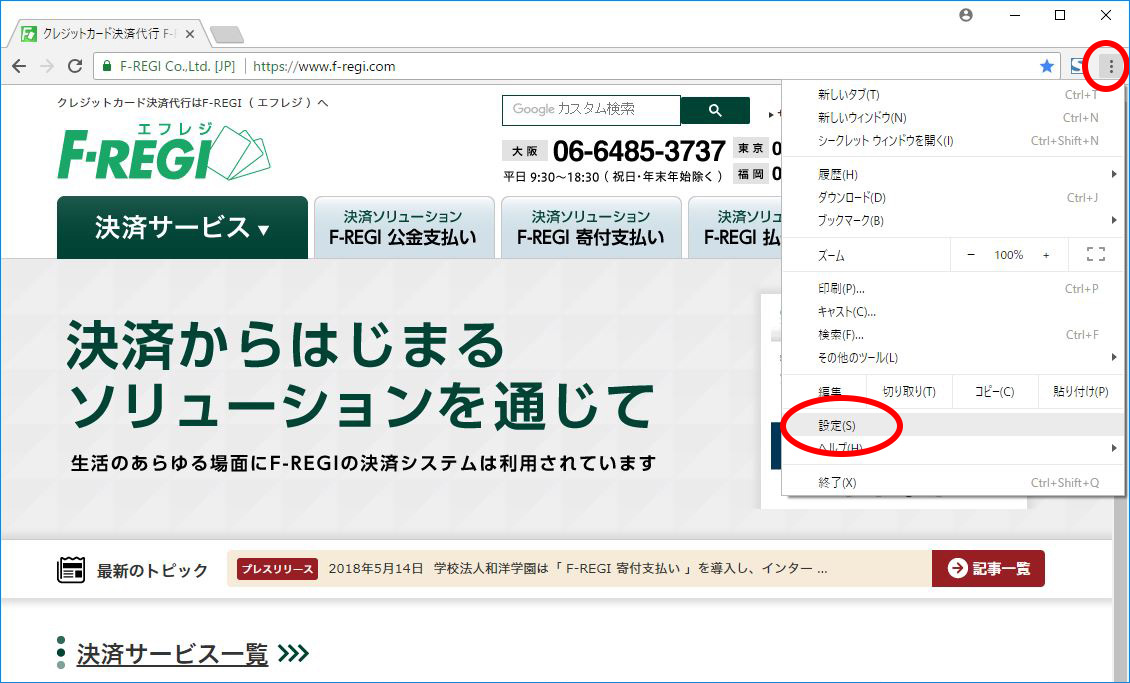Click the 記事一覧 button
Screen dimensions: 1130x683
coord(988,568)
